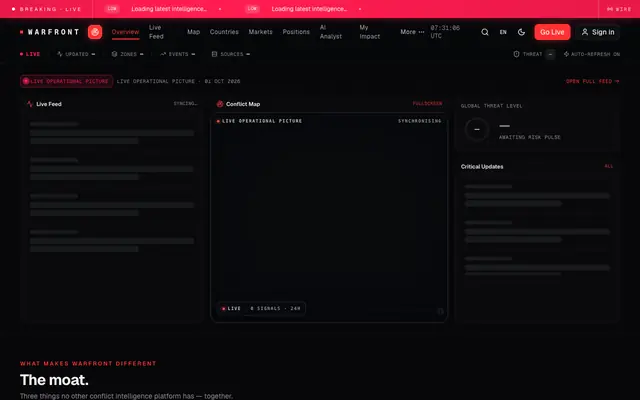Click the THREAT shield icon

(x=516, y=54)
